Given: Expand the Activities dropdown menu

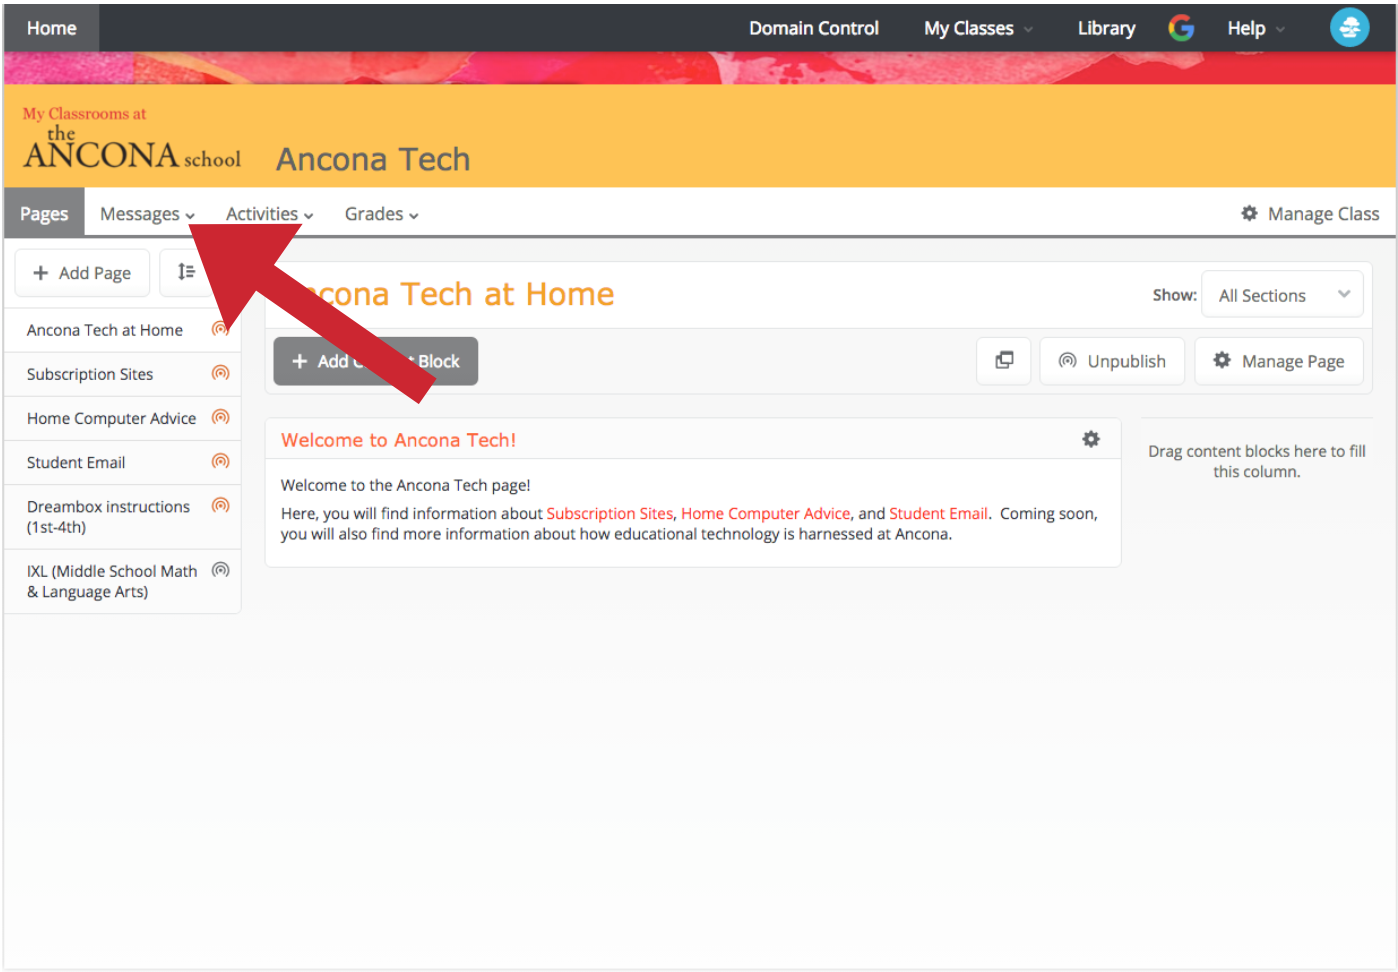Looking at the screenshot, I should [x=269, y=214].
